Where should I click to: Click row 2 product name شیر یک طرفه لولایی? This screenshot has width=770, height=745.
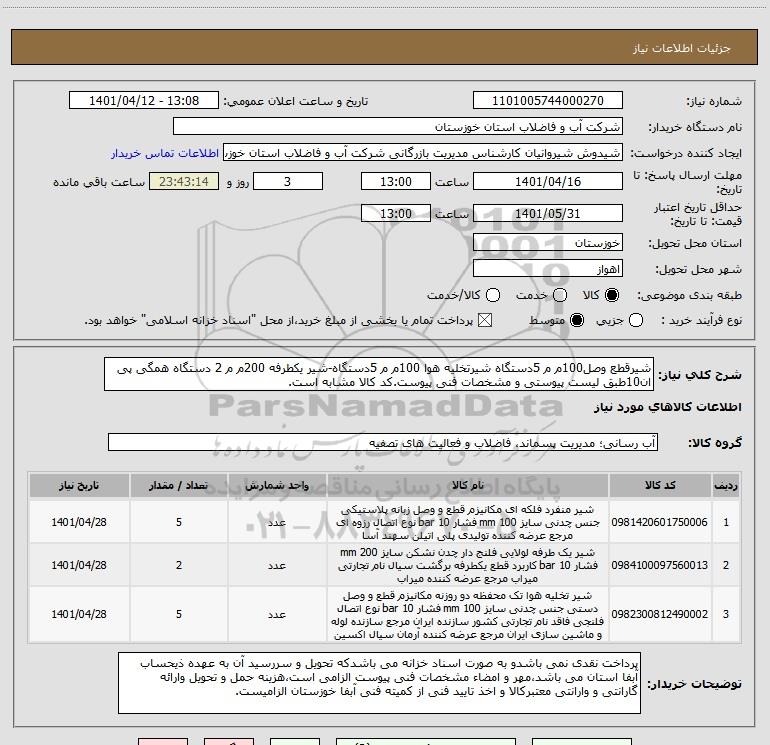point(468,565)
